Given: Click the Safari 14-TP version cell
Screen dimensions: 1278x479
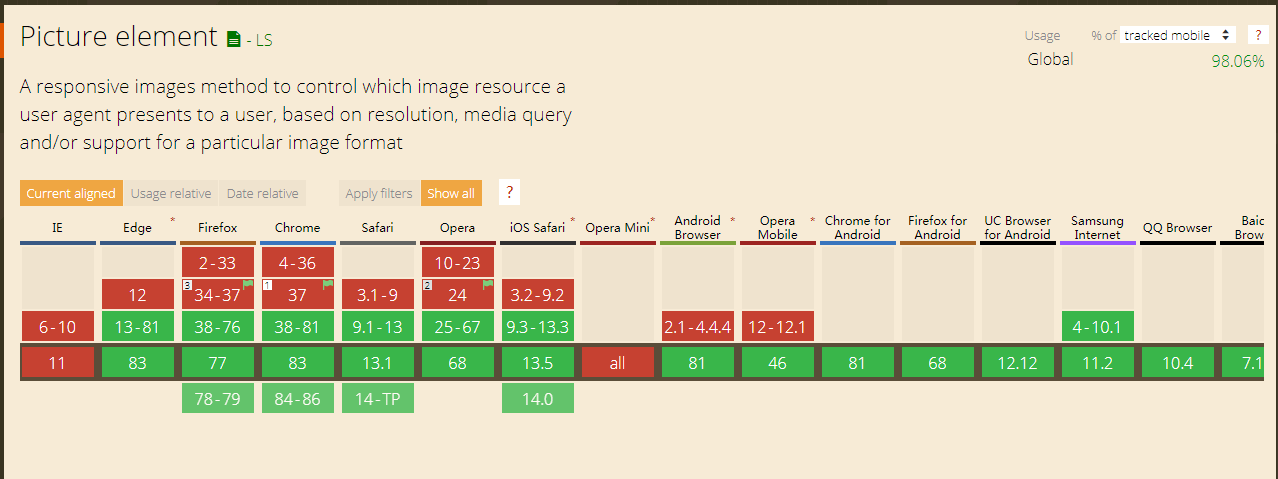Looking at the screenshot, I should click(377, 399).
